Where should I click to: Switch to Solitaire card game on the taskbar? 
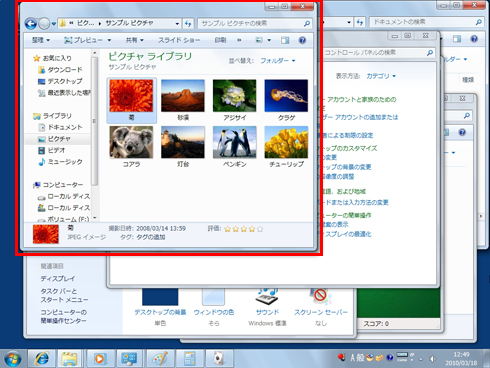219,359
